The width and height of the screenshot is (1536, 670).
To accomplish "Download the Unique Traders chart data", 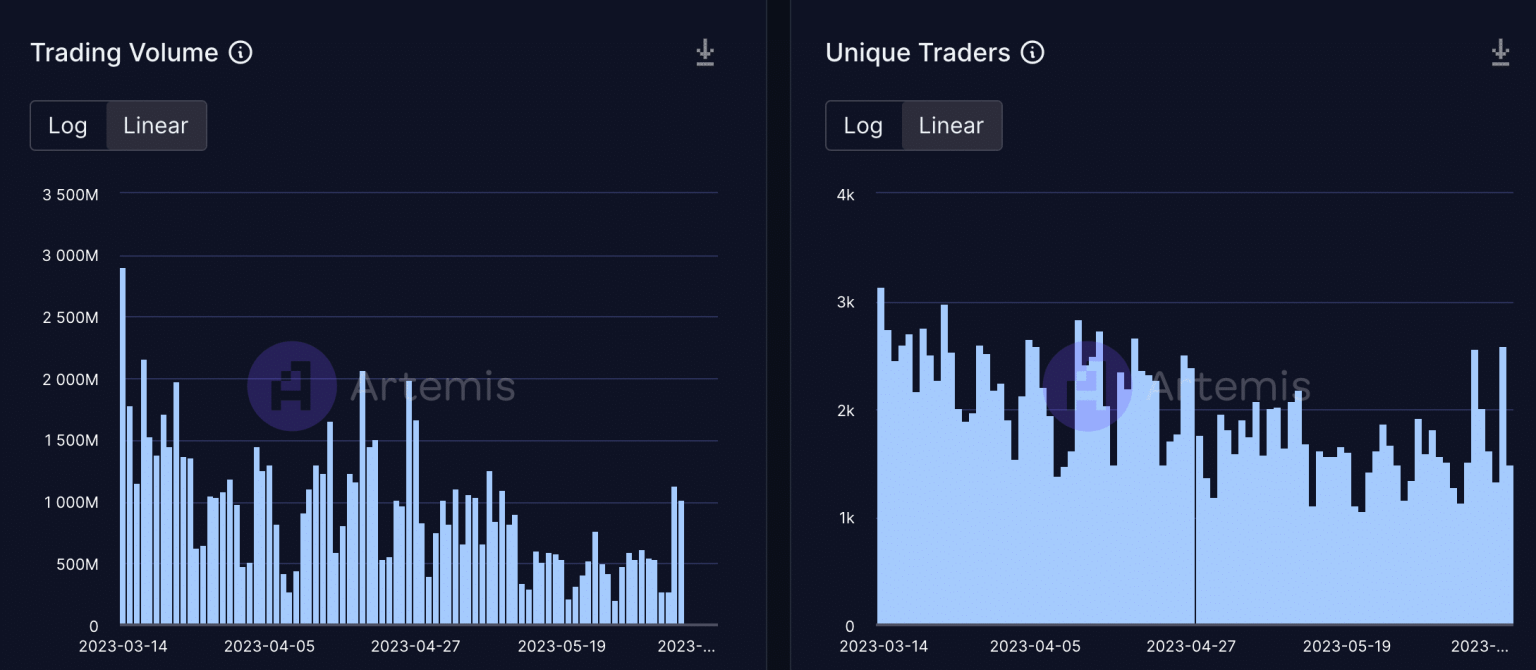I will (1500, 53).
